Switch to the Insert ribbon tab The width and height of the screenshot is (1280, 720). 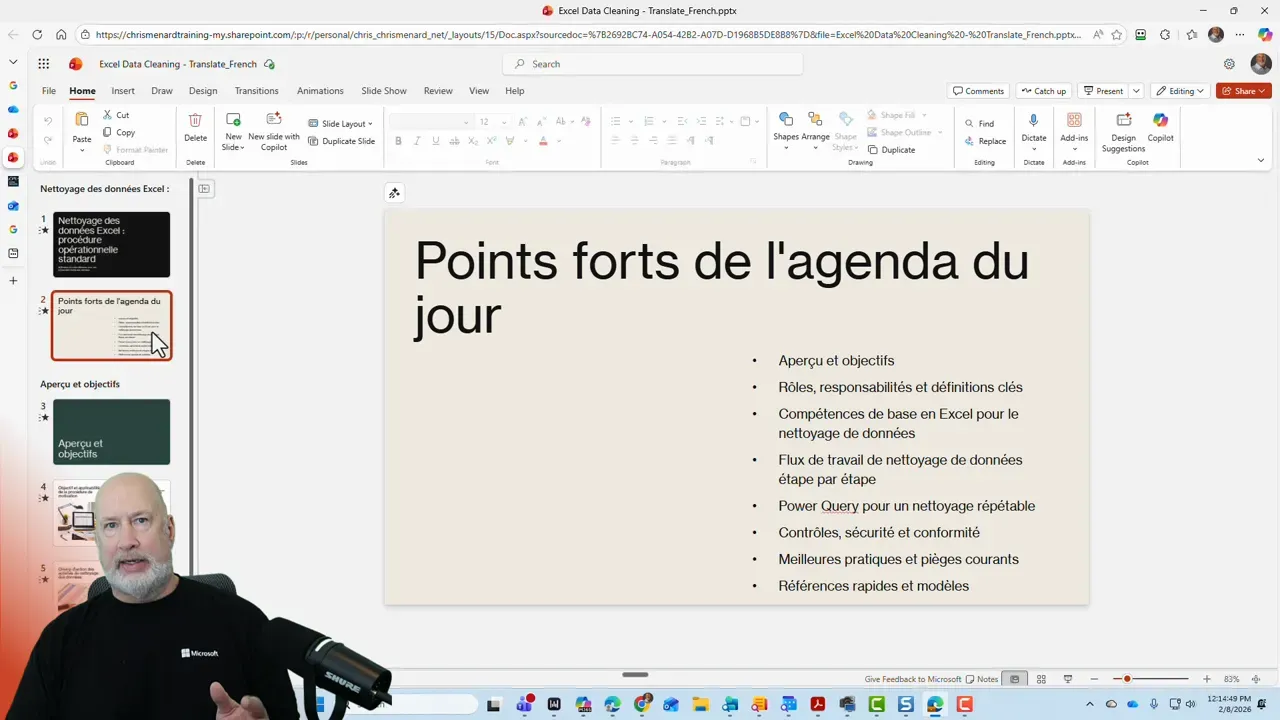(x=123, y=90)
